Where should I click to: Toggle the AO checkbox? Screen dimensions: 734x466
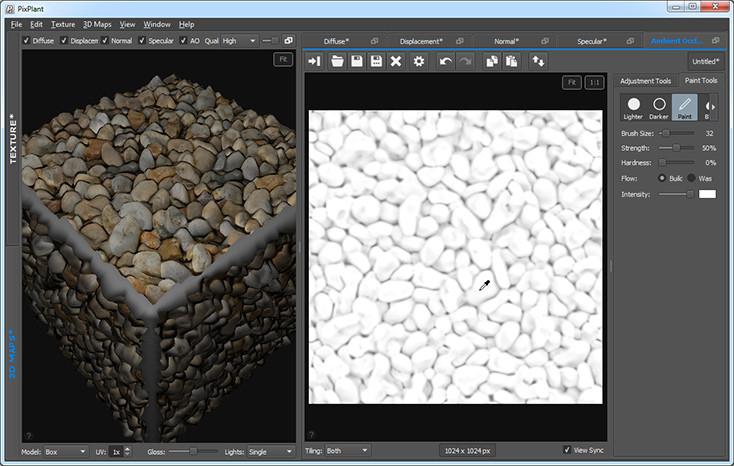click(184, 41)
